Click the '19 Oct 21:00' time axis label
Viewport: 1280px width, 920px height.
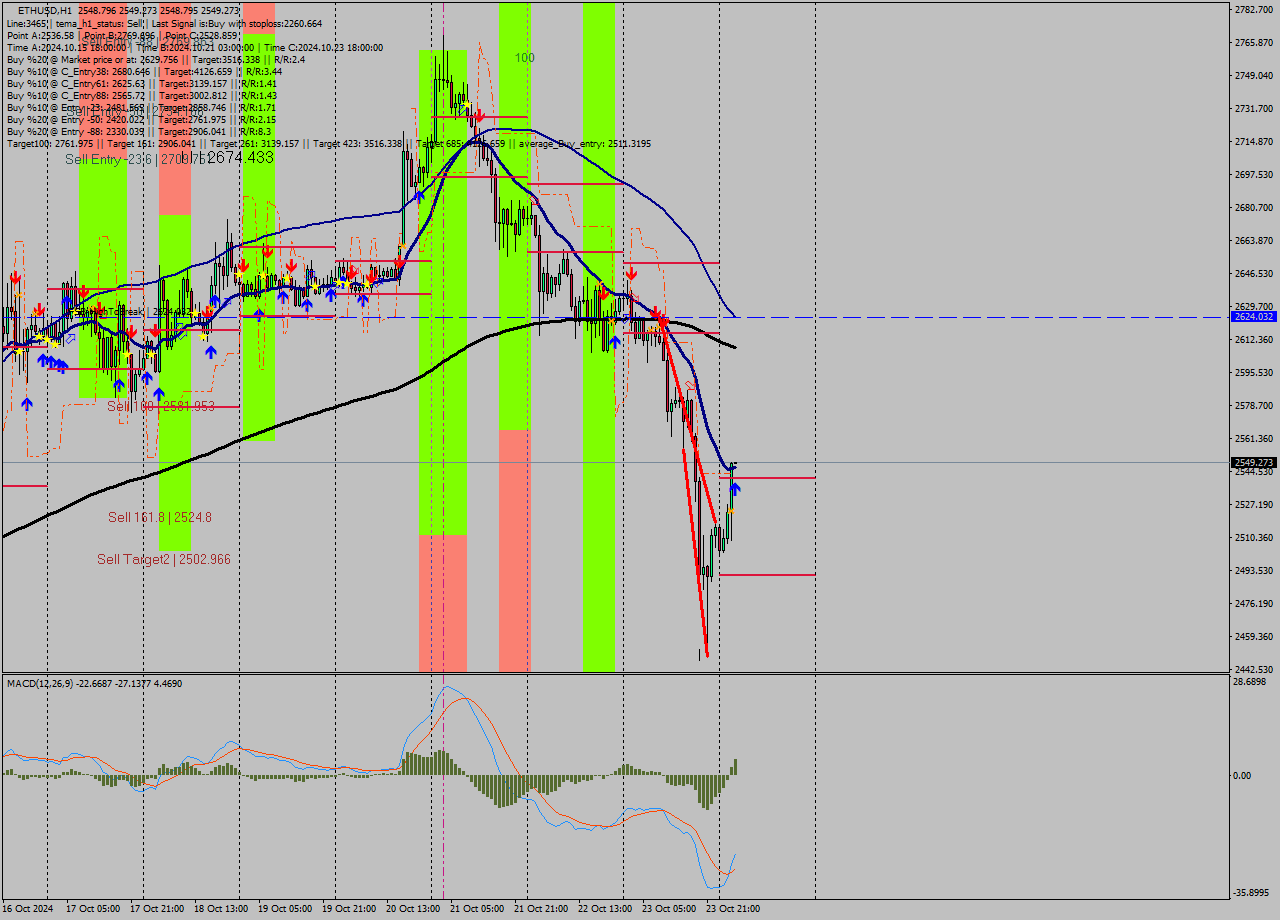point(349,909)
